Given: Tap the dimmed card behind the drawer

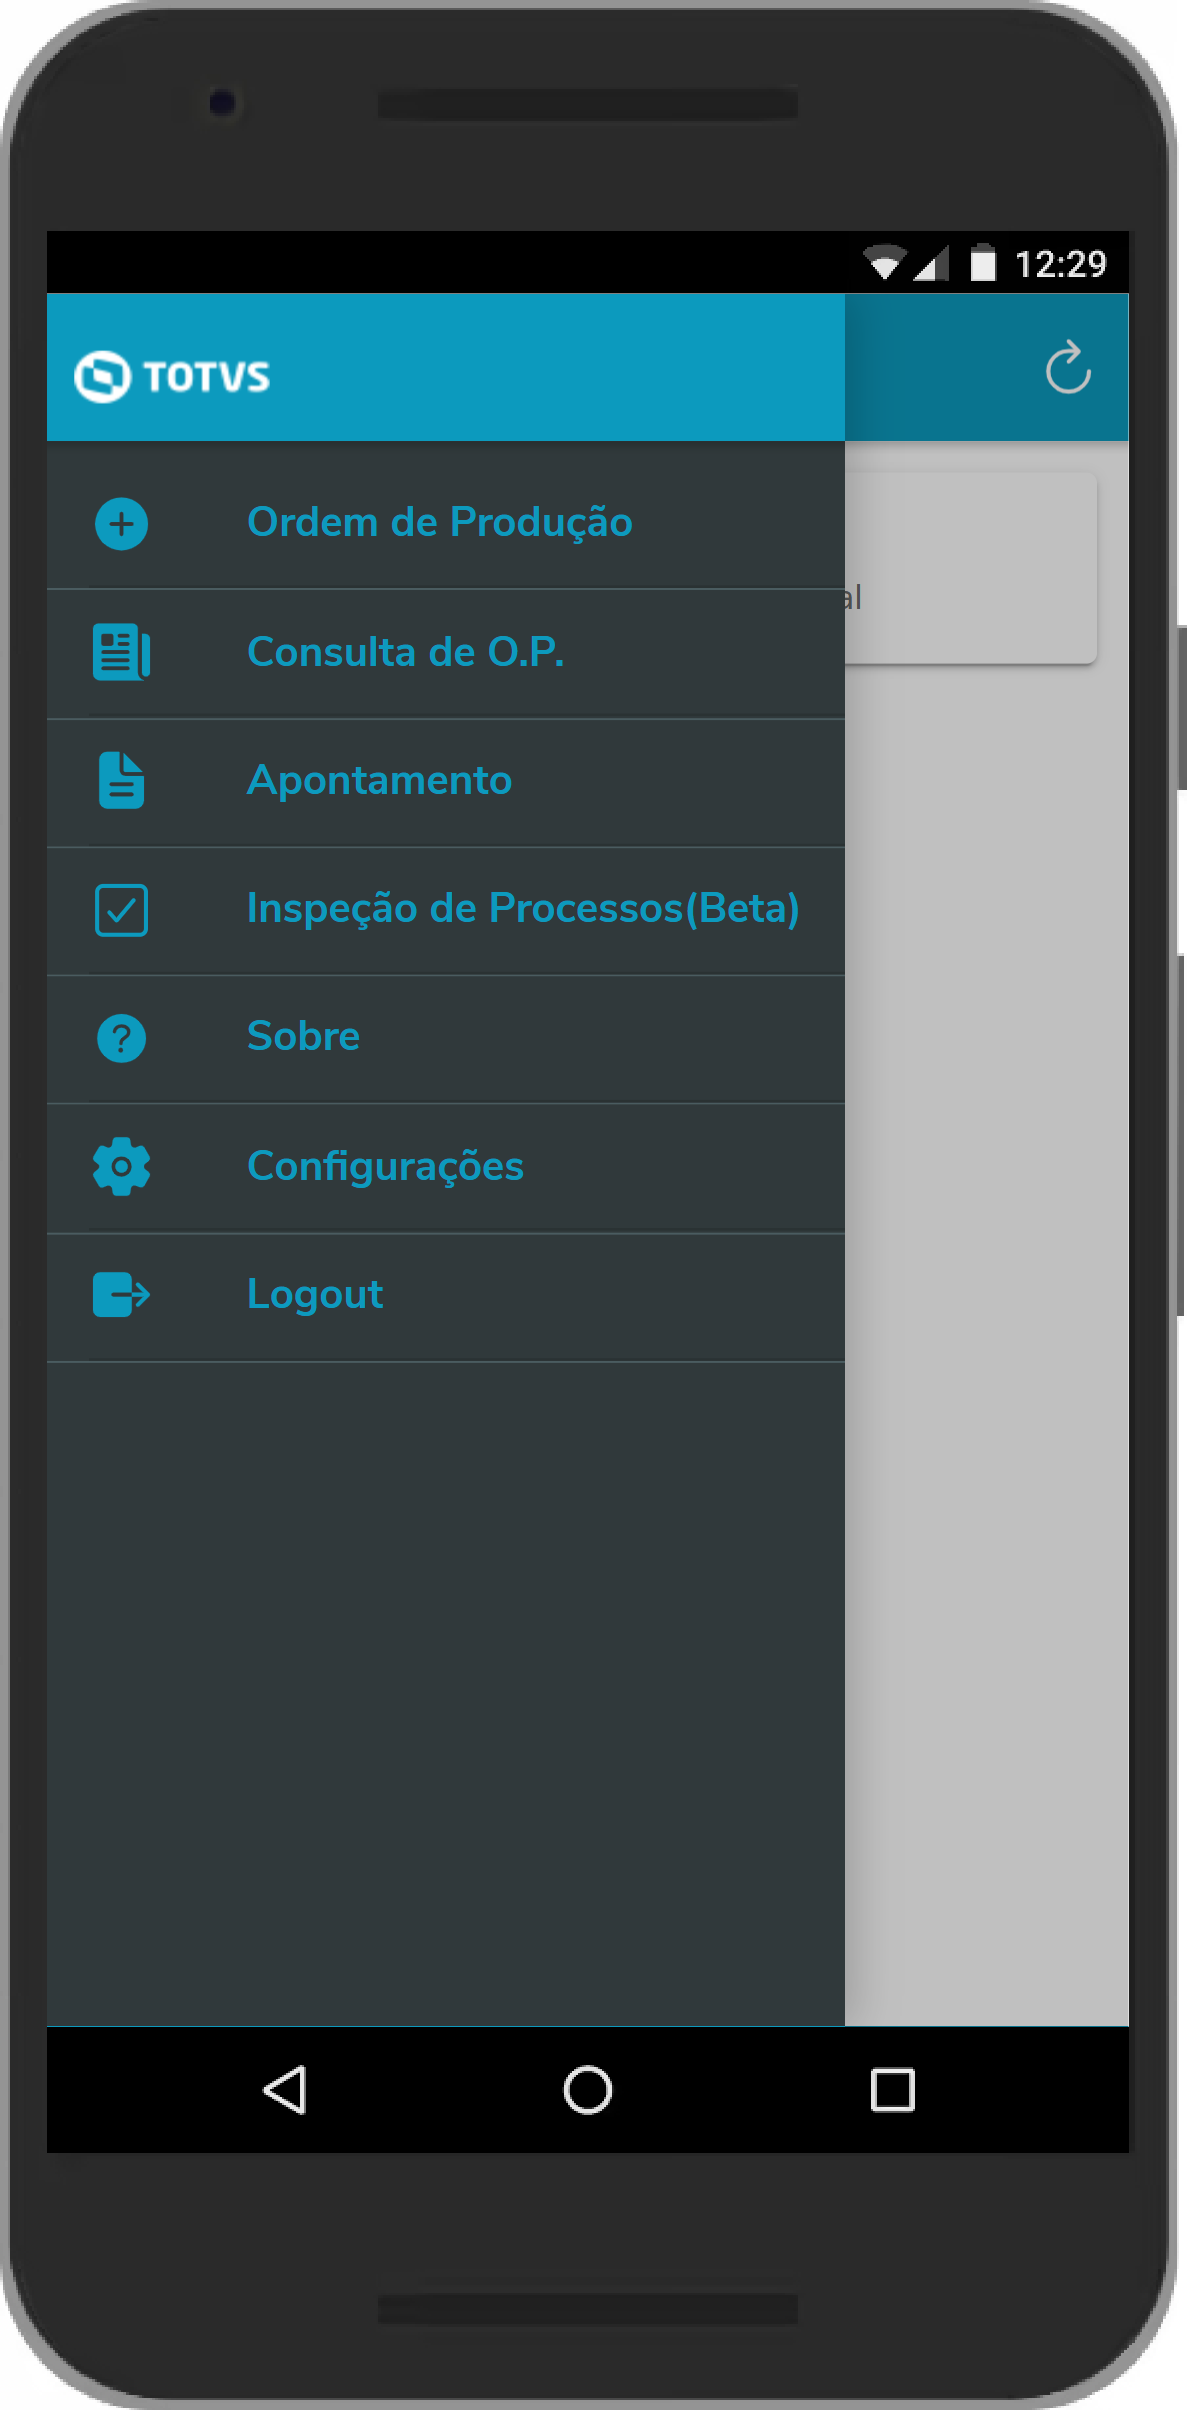Looking at the screenshot, I should 970,568.
